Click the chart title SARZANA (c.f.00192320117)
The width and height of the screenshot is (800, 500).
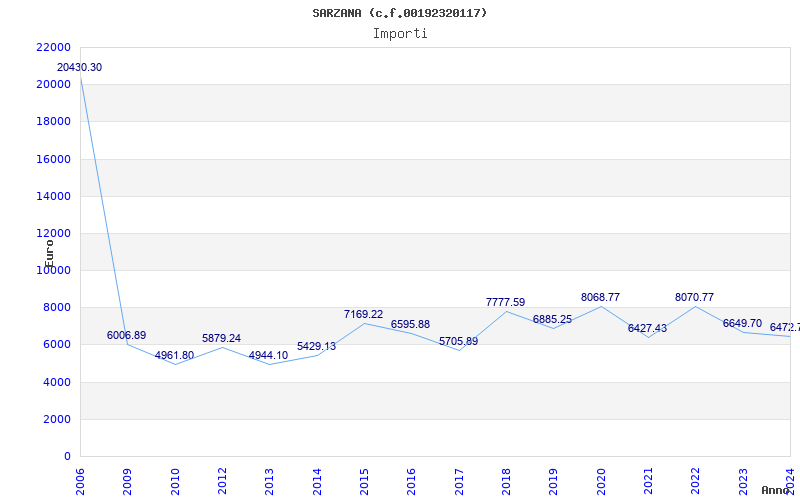399,13
